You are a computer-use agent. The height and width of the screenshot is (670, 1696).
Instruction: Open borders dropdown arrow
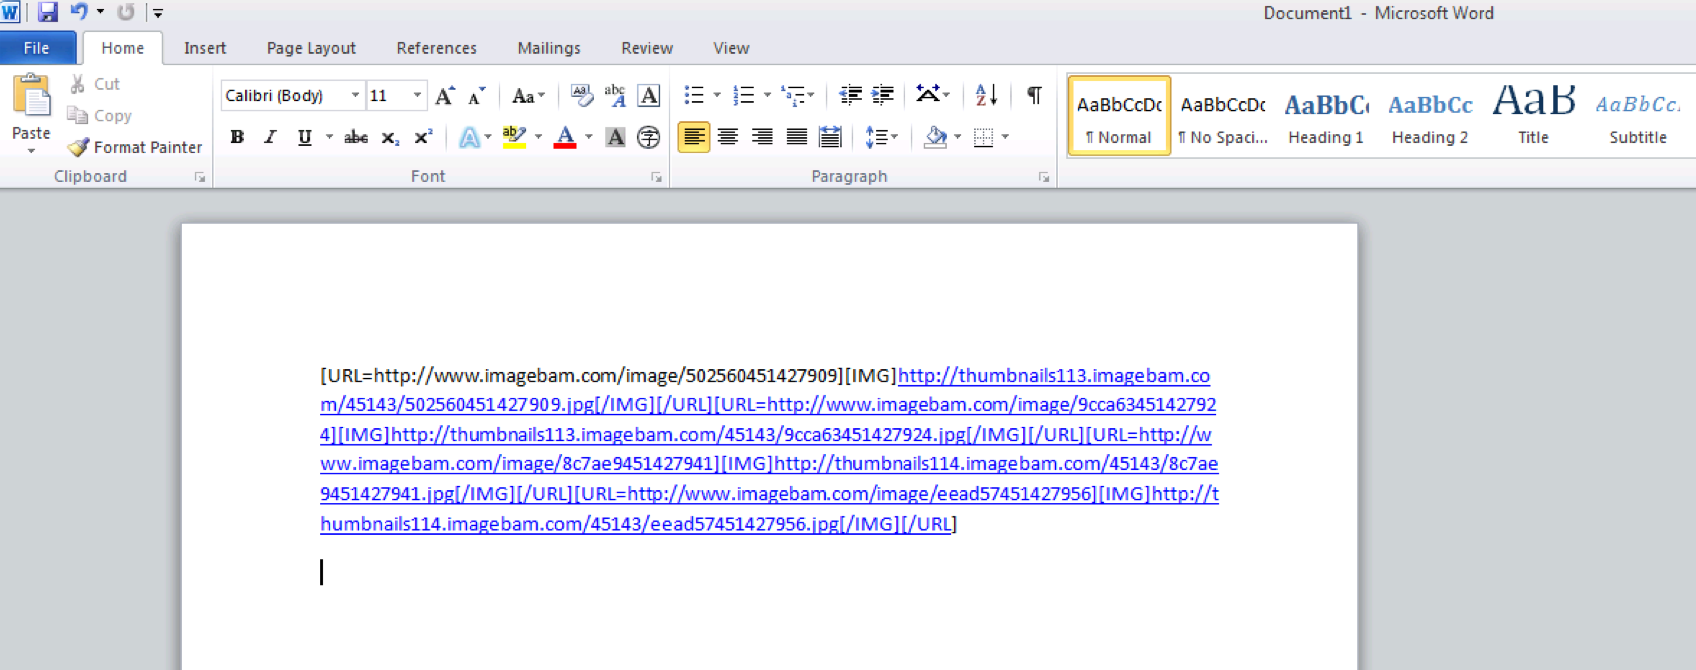coord(1005,137)
